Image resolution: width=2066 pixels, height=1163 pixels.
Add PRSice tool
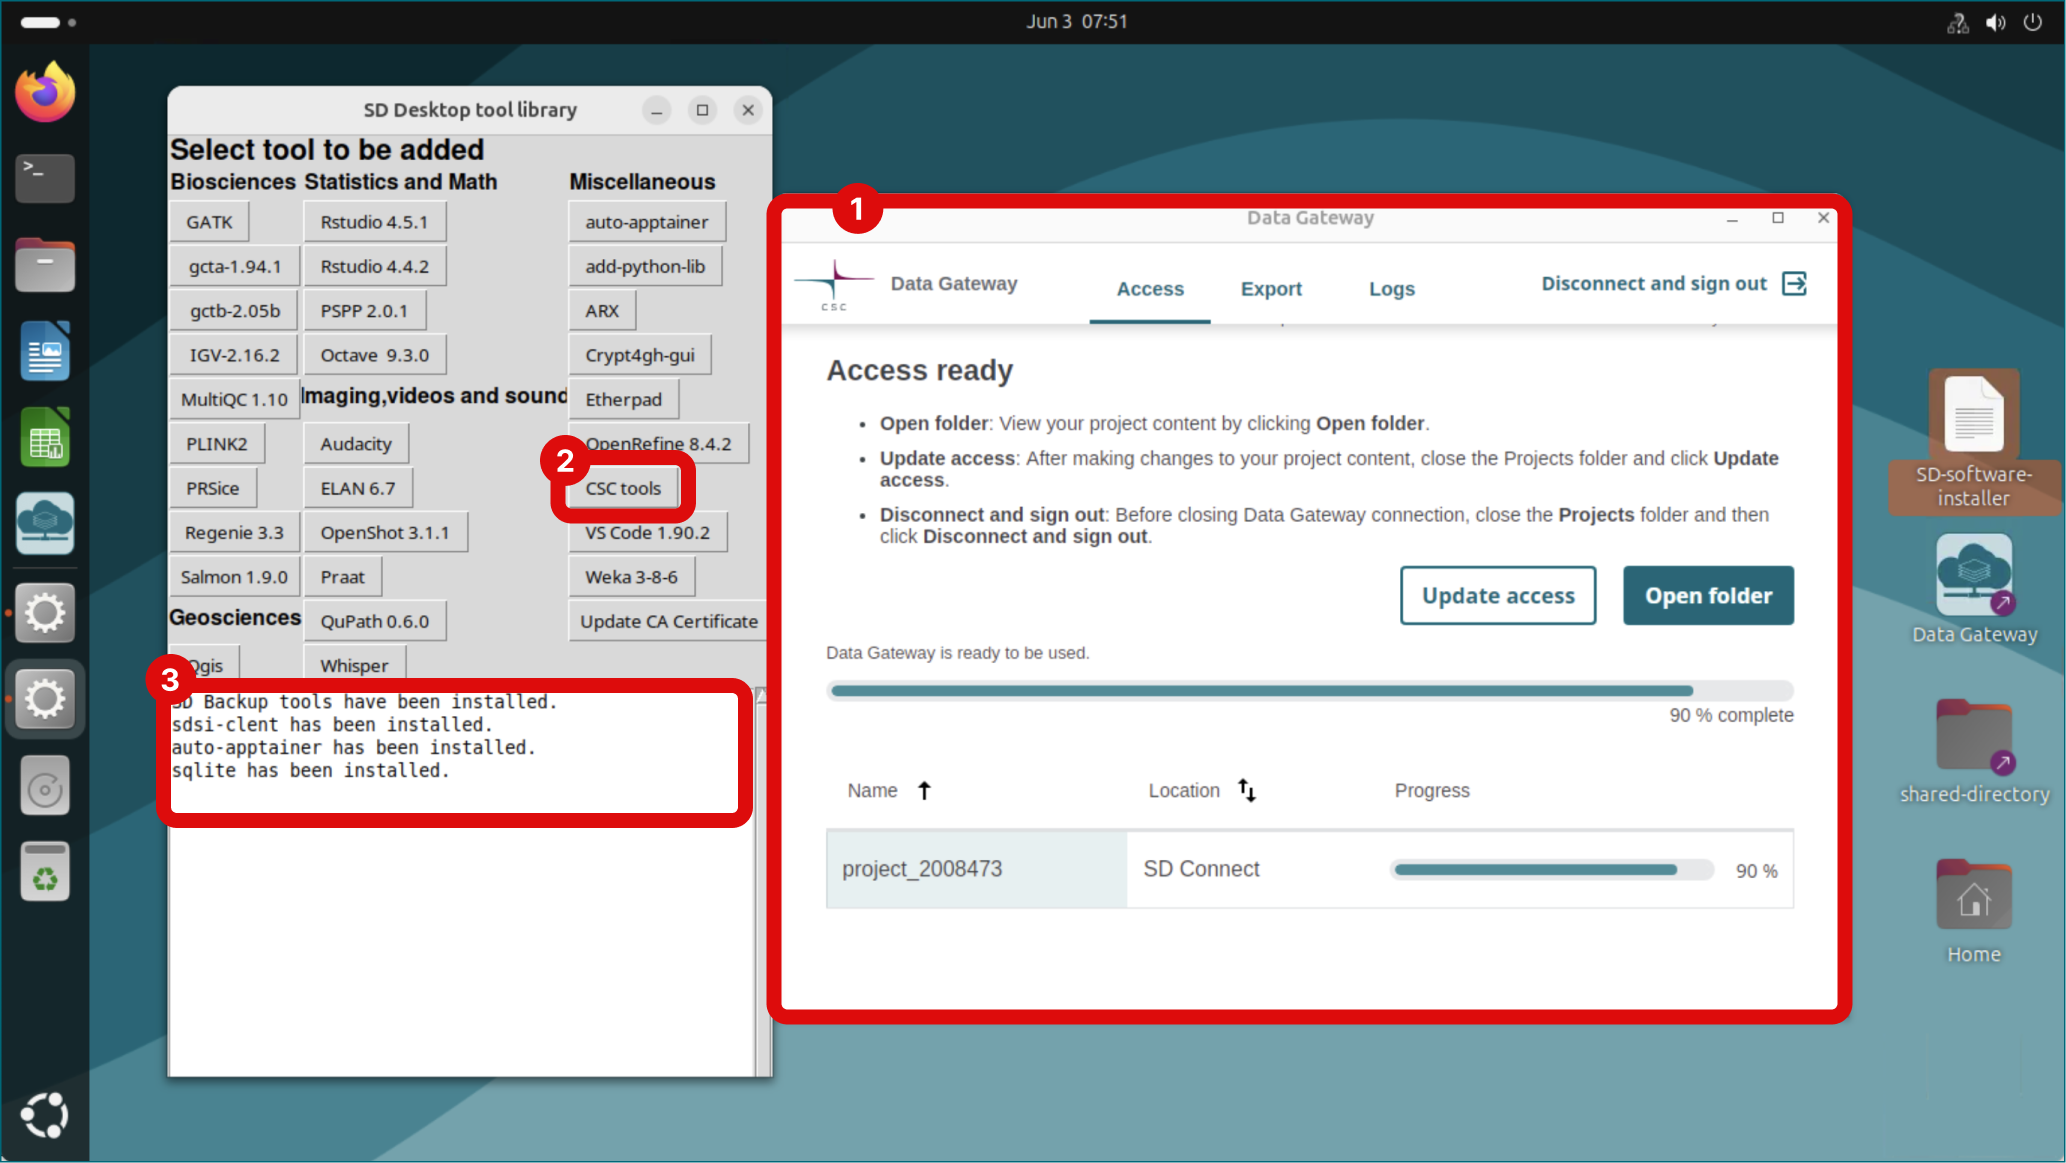click(213, 488)
